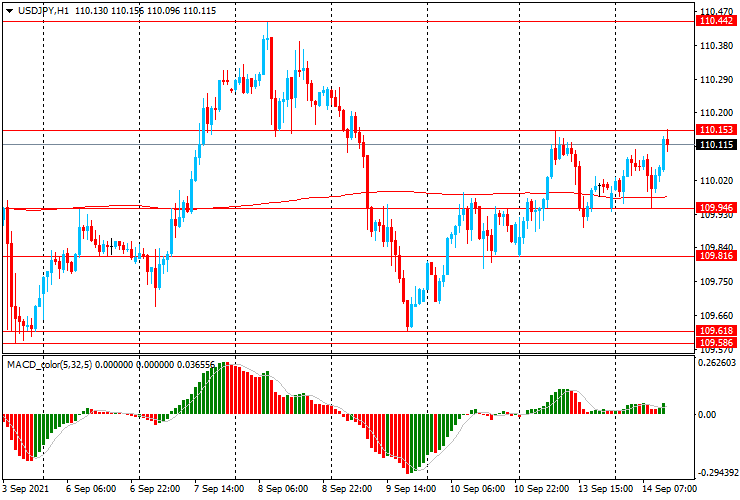Viewport: 740px width, 500px height.
Task: Click the OHLC values 110.130 110.156 110.096 110.115
Action: [x=145, y=11]
